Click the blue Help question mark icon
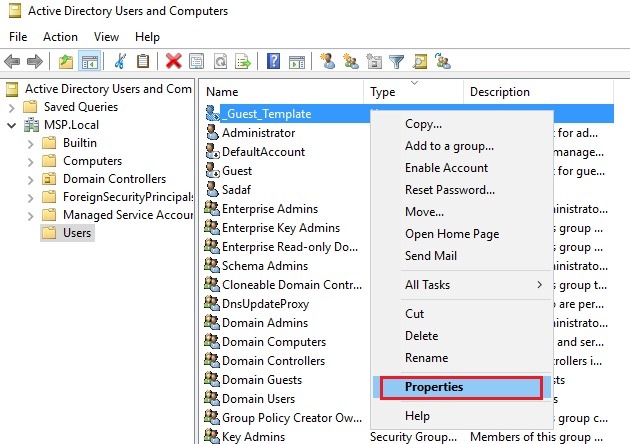 coord(272,62)
